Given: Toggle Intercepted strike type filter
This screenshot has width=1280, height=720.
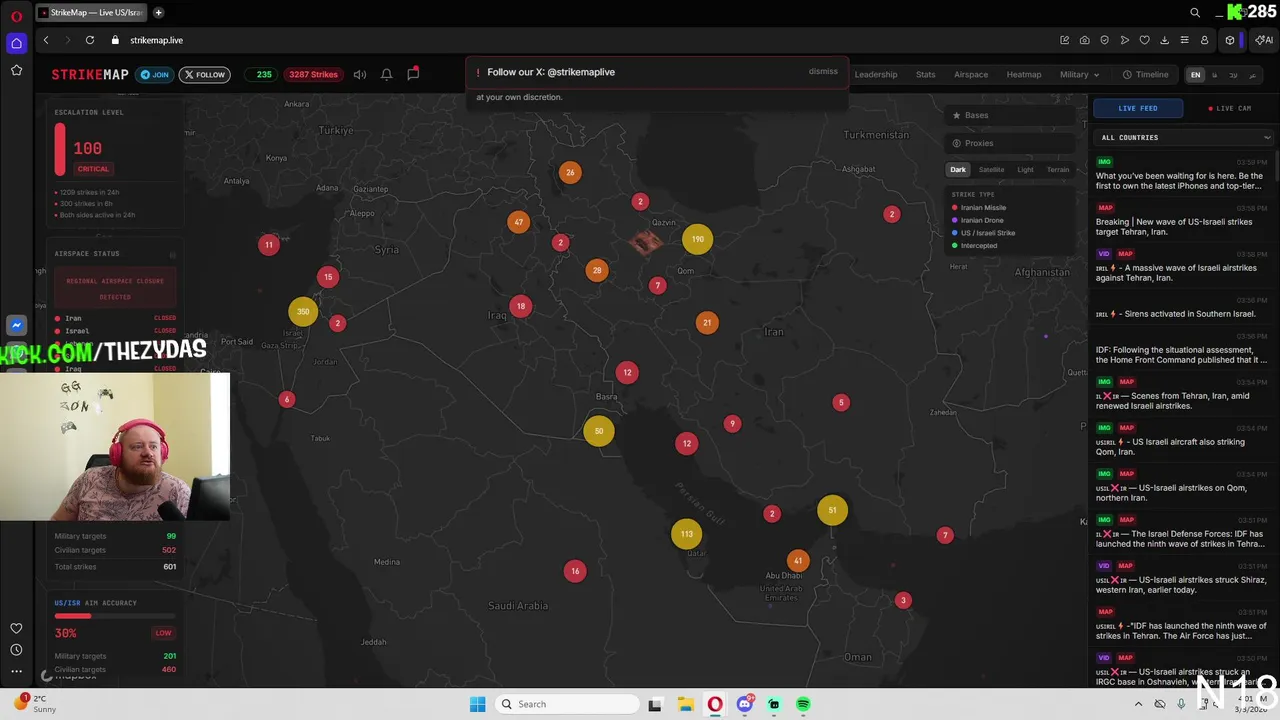Looking at the screenshot, I should pos(974,245).
